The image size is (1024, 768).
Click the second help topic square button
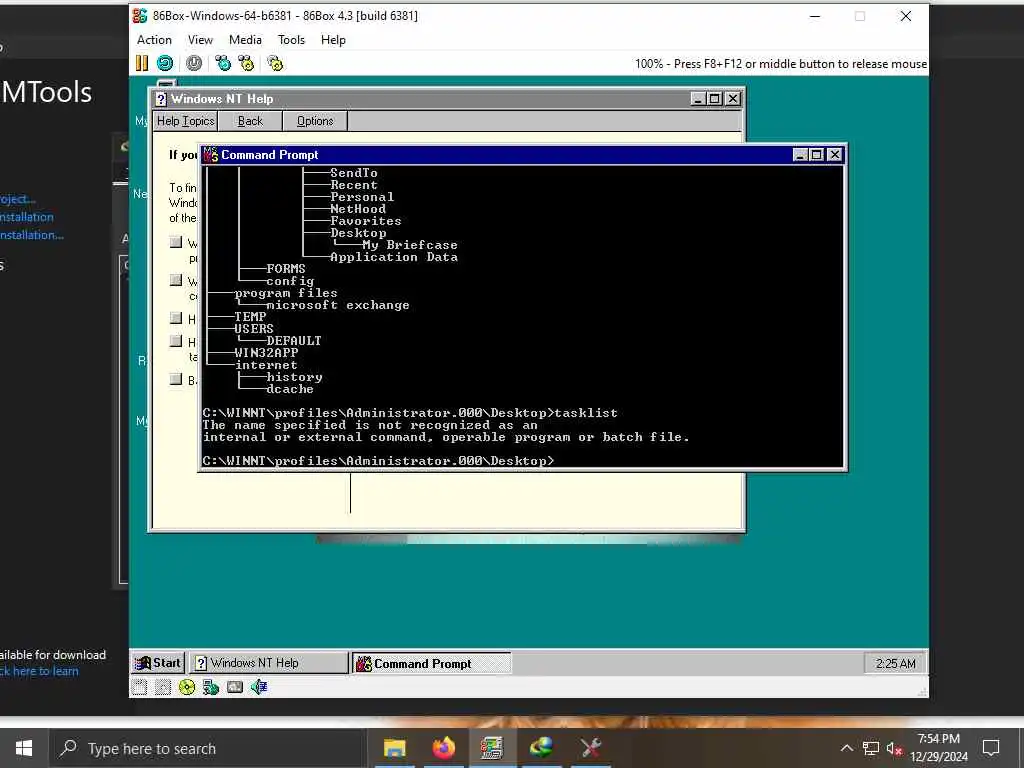point(176,280)
